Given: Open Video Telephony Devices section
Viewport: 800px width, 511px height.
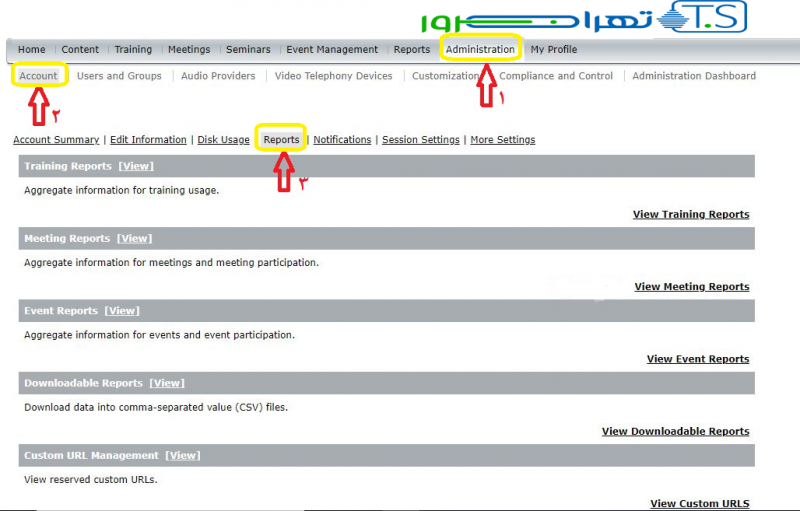Looking at the screenshot, I should tap(333, 76).
